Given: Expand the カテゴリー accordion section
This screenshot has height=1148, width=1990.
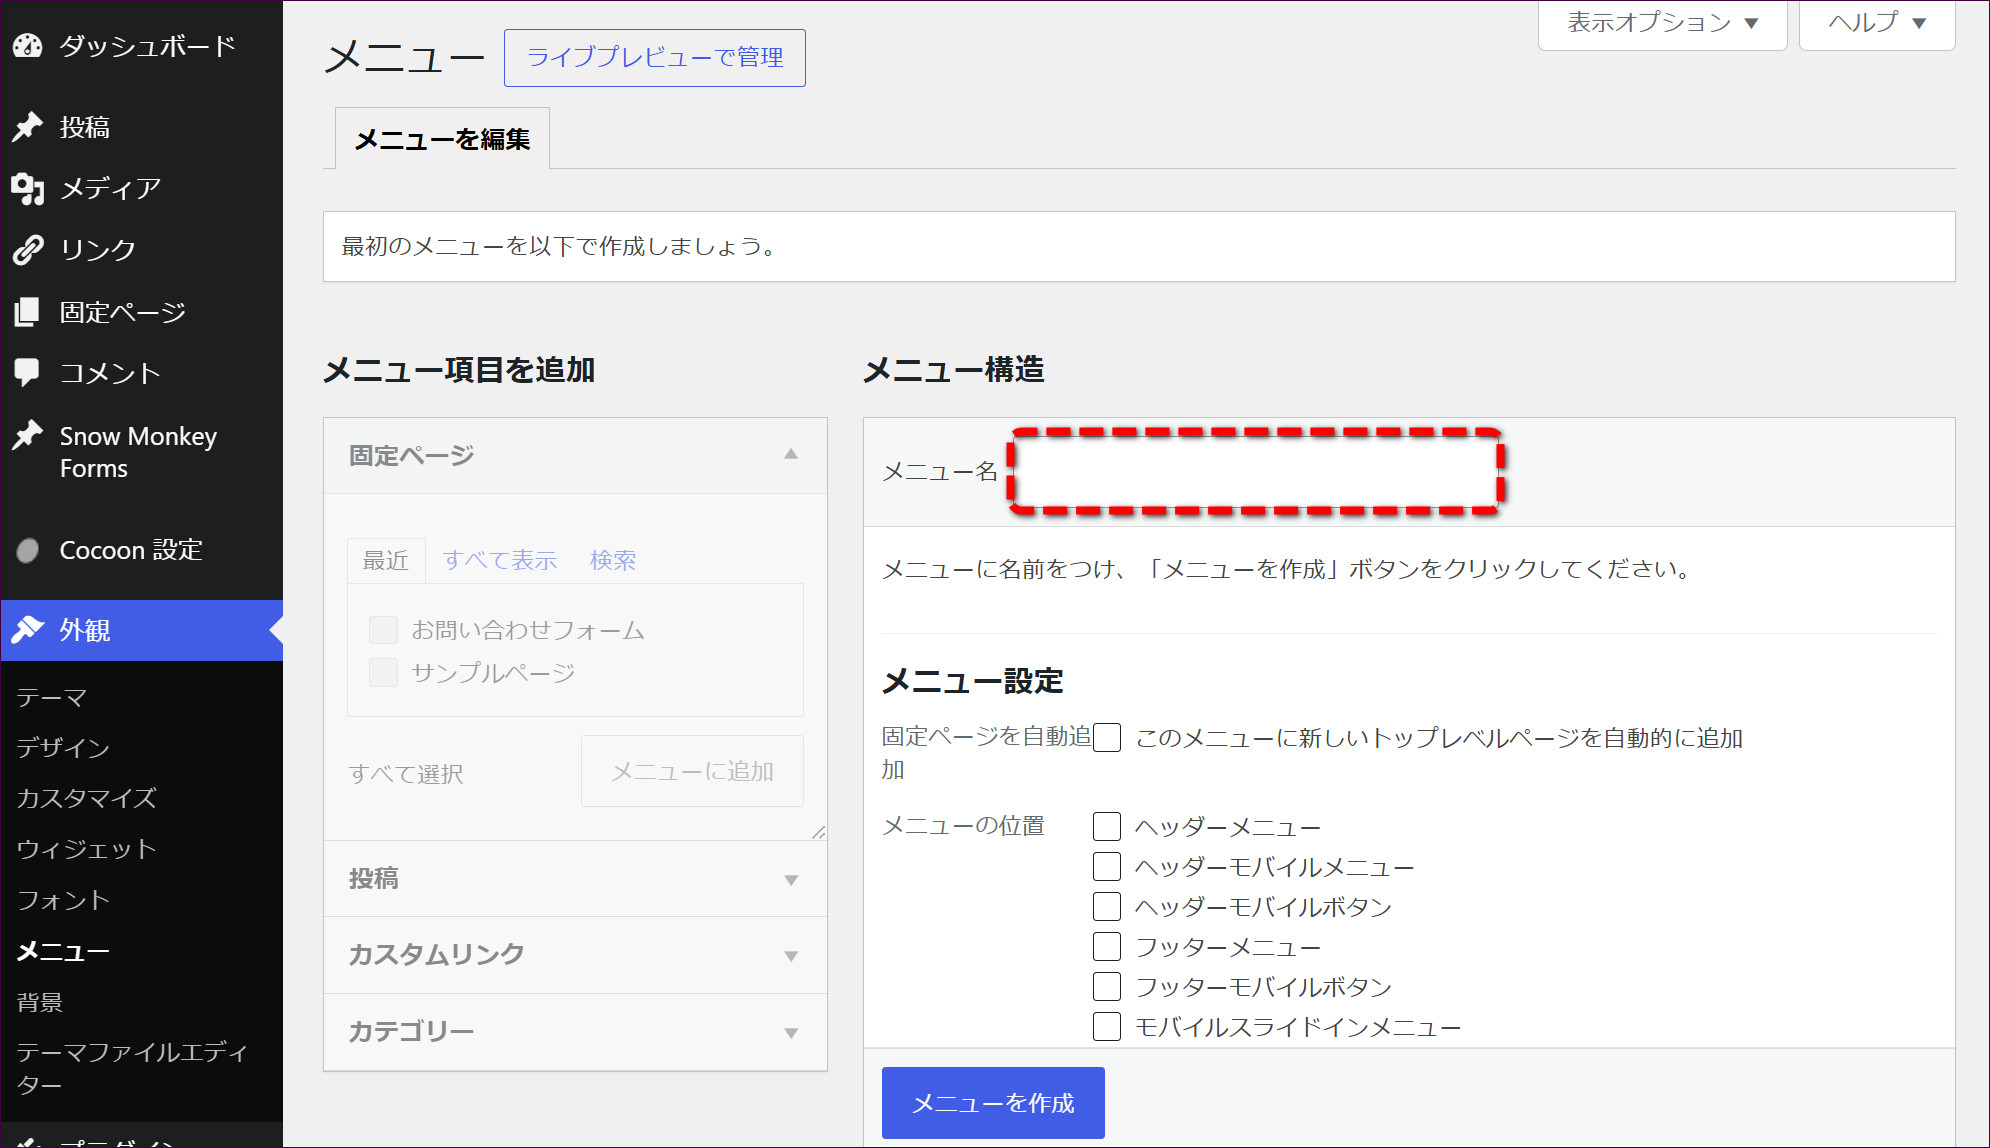Looking at the screenshot, I should click(x=575, y=1032).
